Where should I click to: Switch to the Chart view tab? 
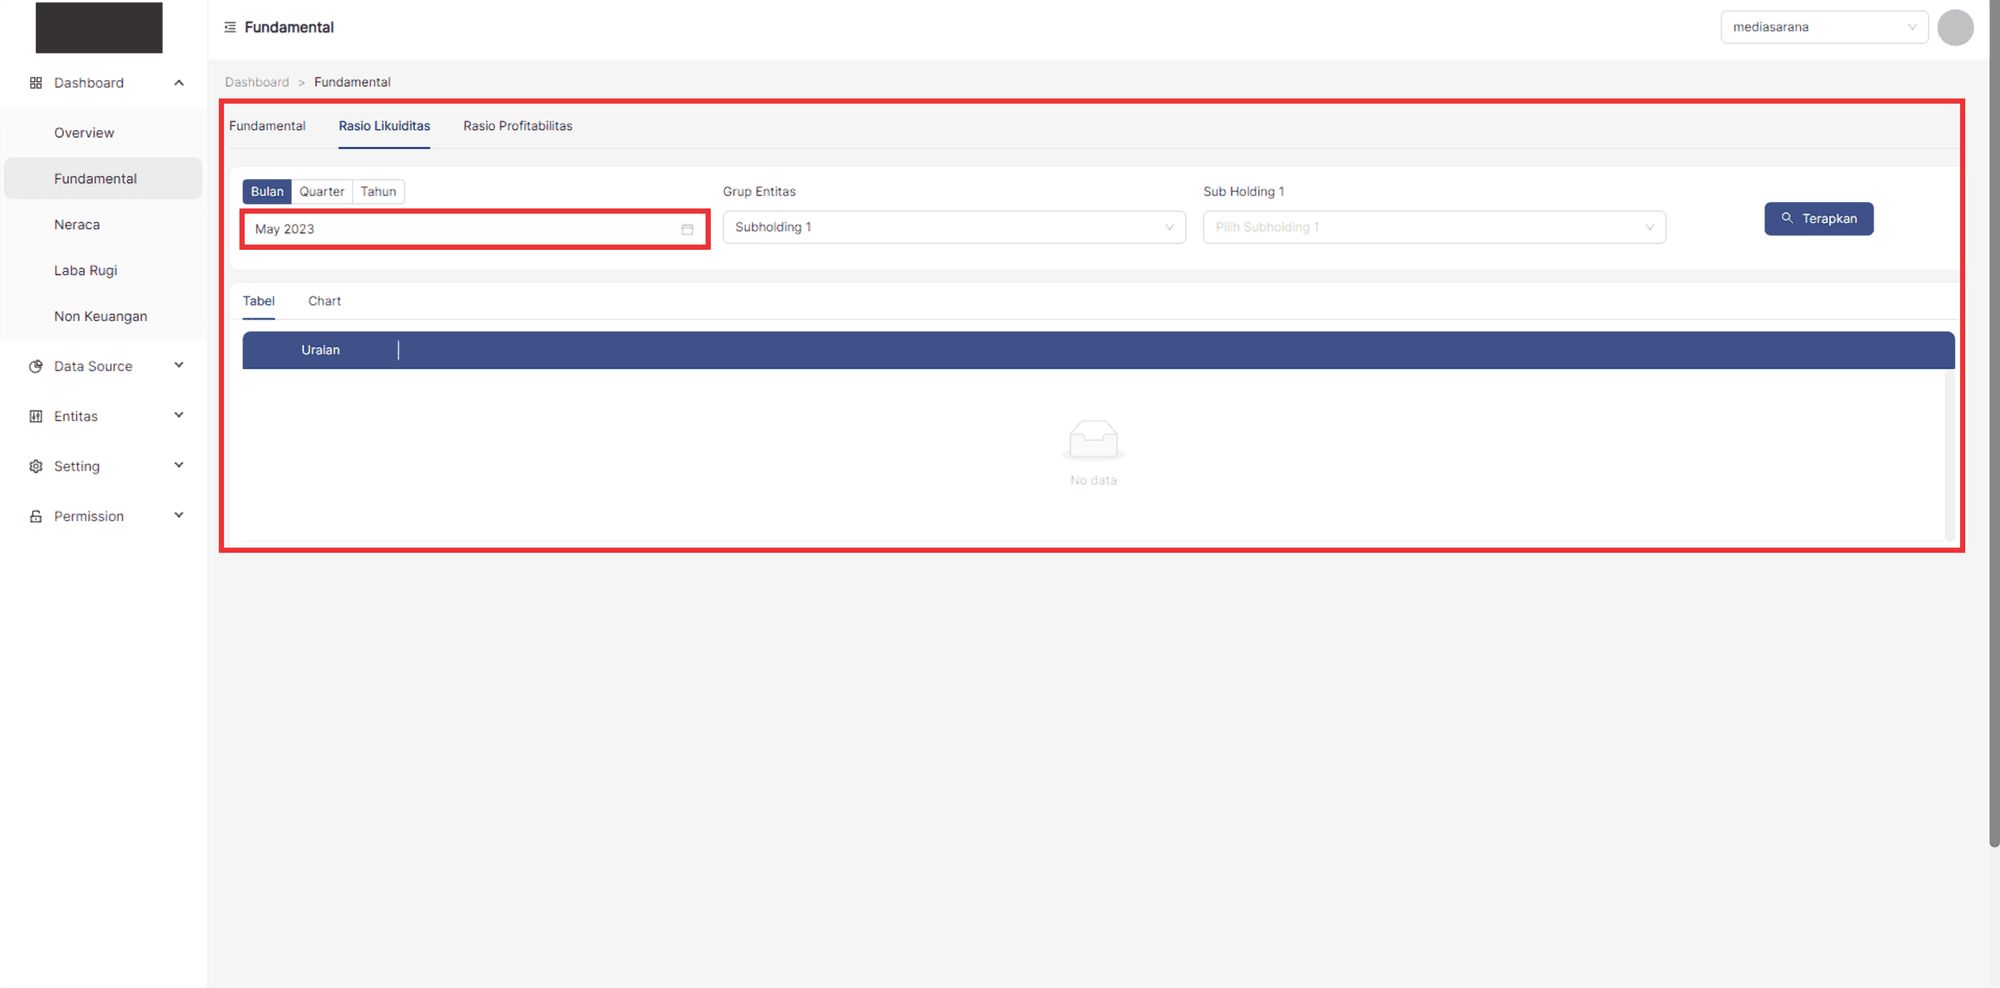324,301
